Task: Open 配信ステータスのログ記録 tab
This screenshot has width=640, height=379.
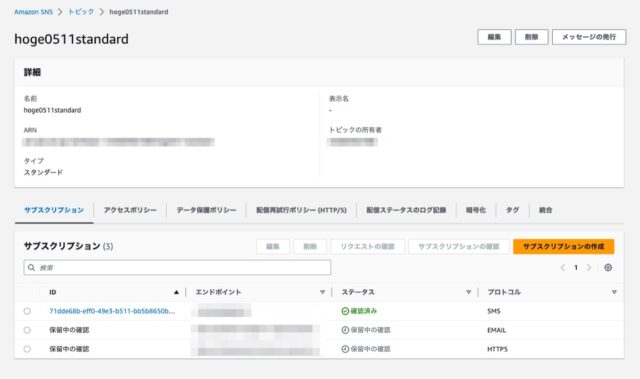Action: click(x=406, y=210)
